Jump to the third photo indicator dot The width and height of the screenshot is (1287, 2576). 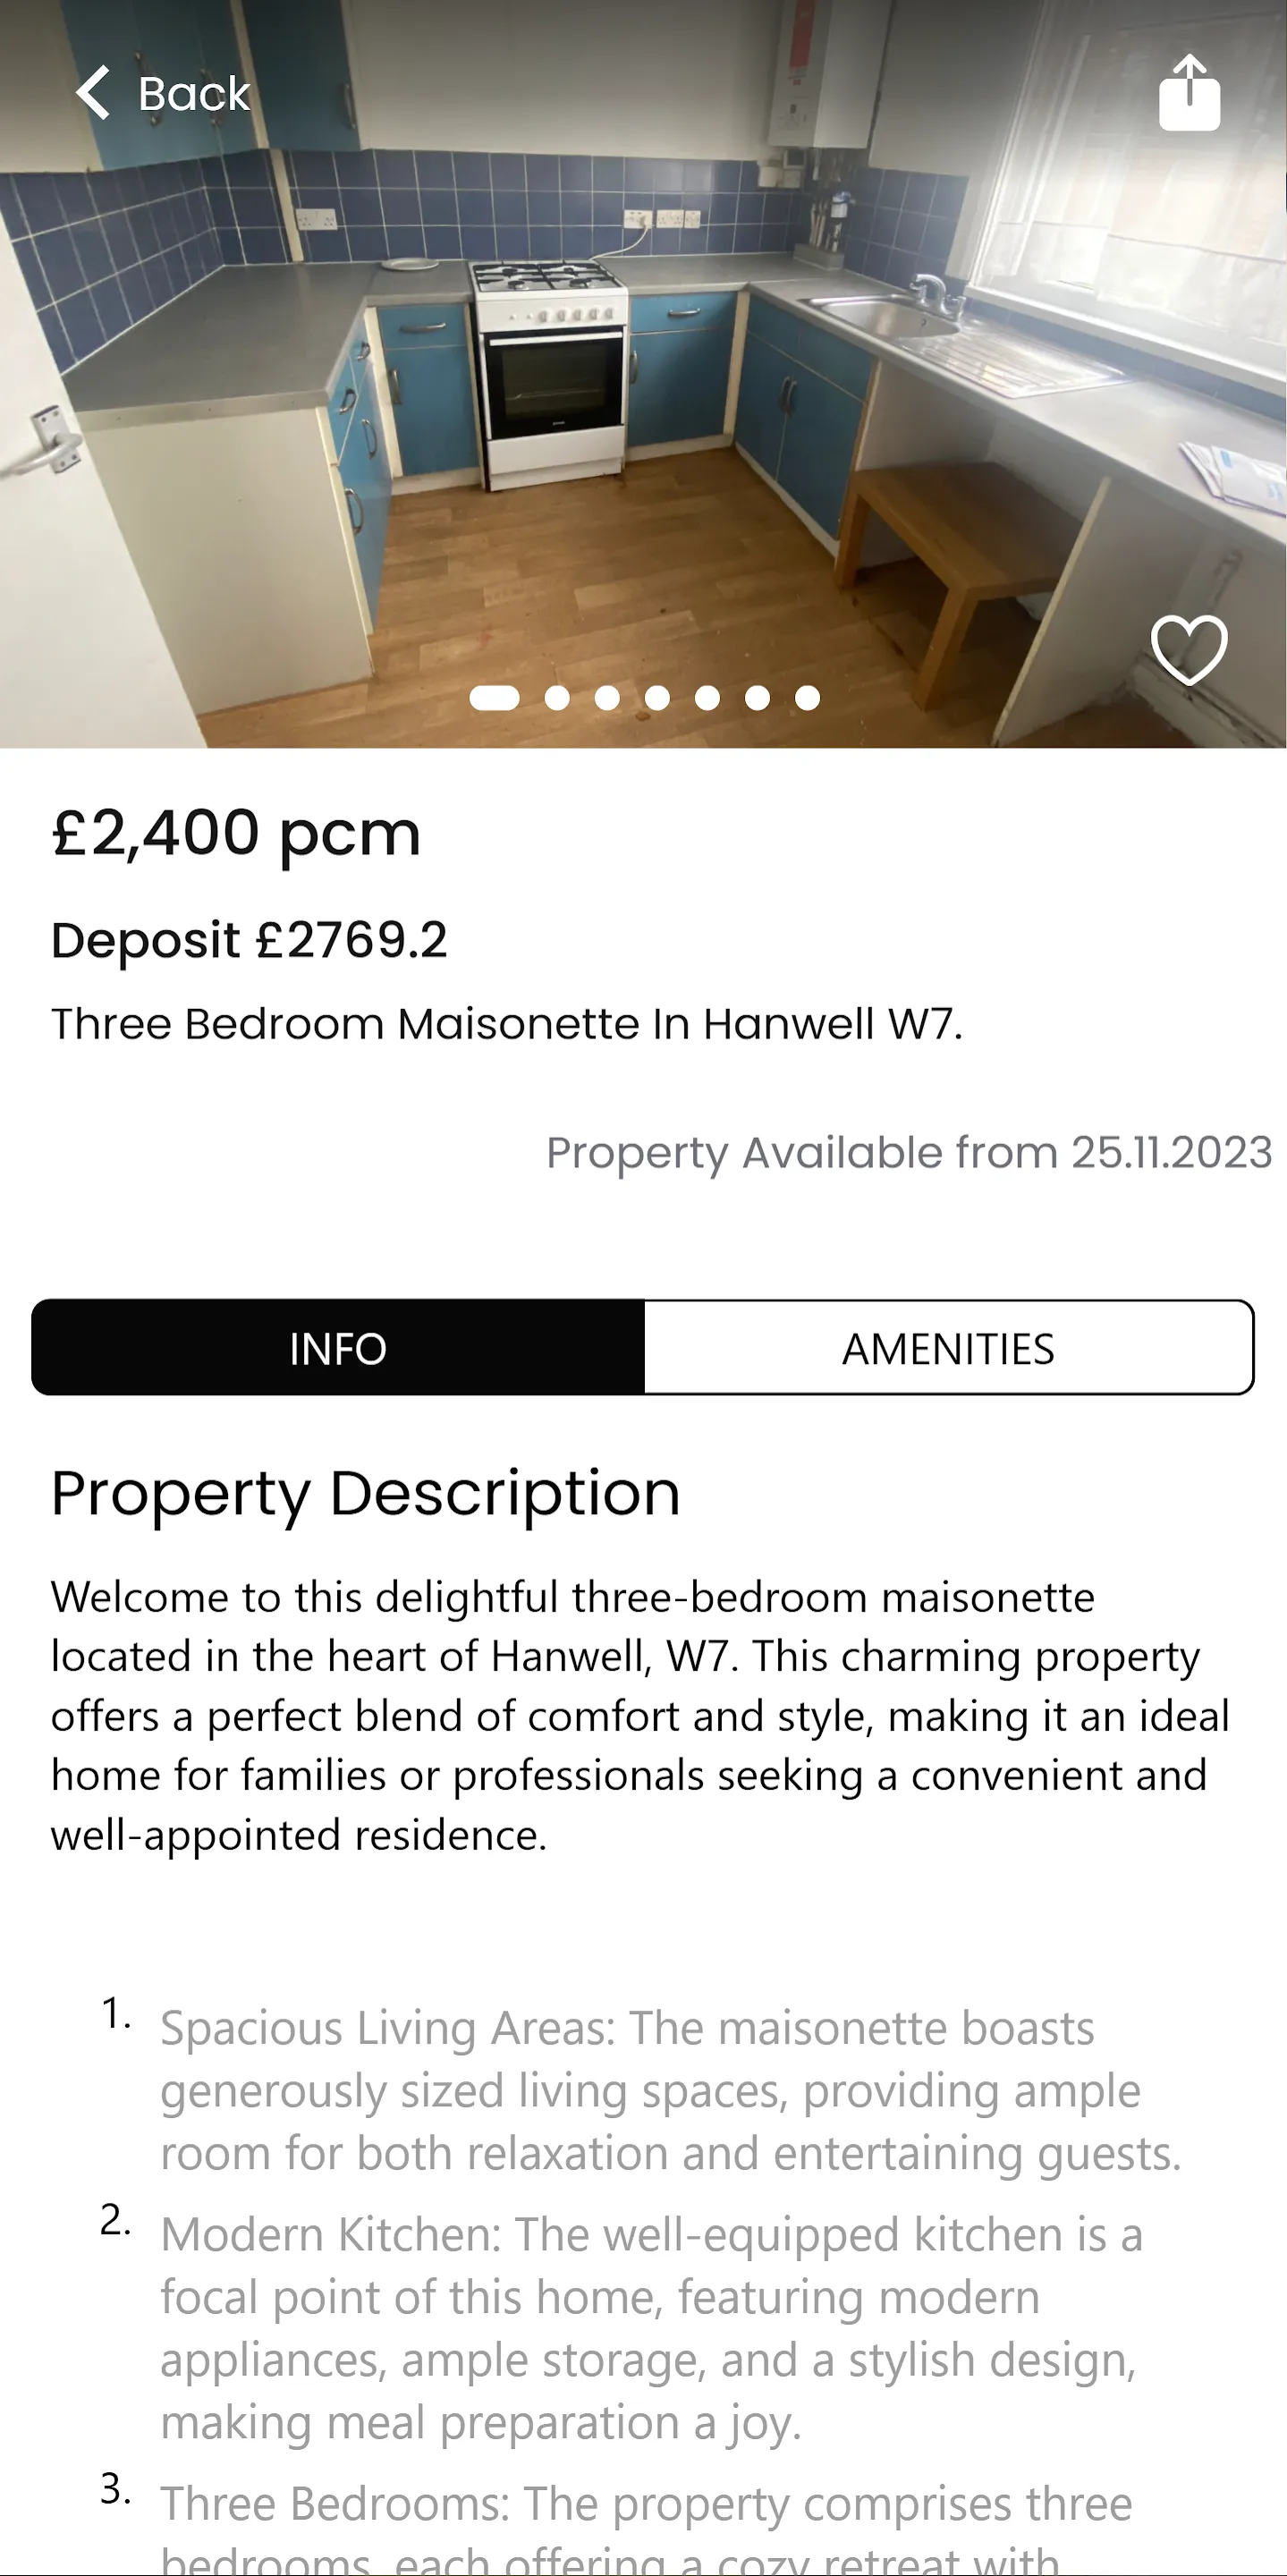tap(607, 698)
